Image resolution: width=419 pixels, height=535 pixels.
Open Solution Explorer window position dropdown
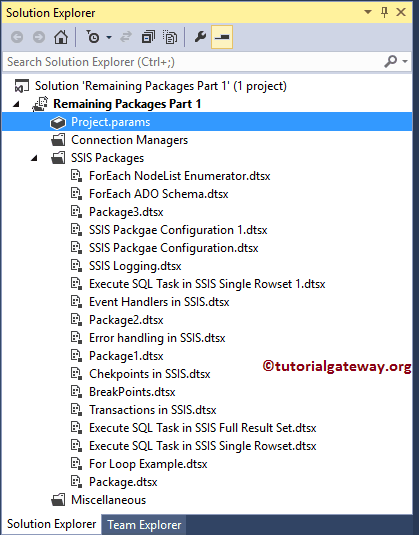[368, 12]
